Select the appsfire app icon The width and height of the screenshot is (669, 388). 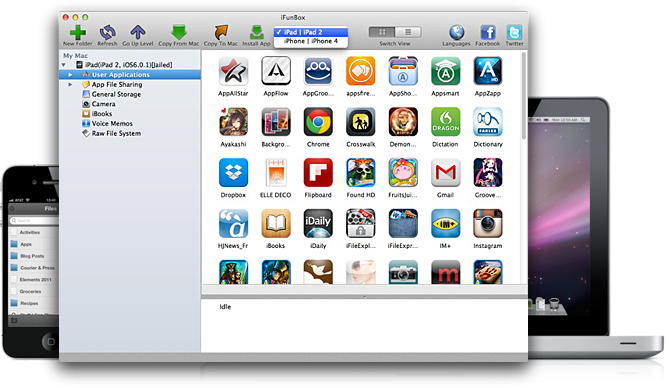click(361, 71)
